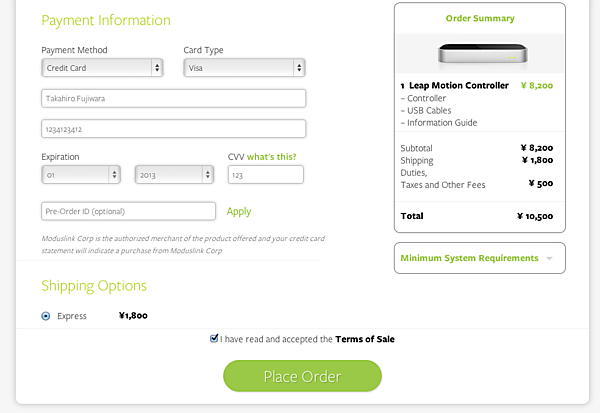
Task: Open the expiration year dropdown
Action: (x=173, y=174)
